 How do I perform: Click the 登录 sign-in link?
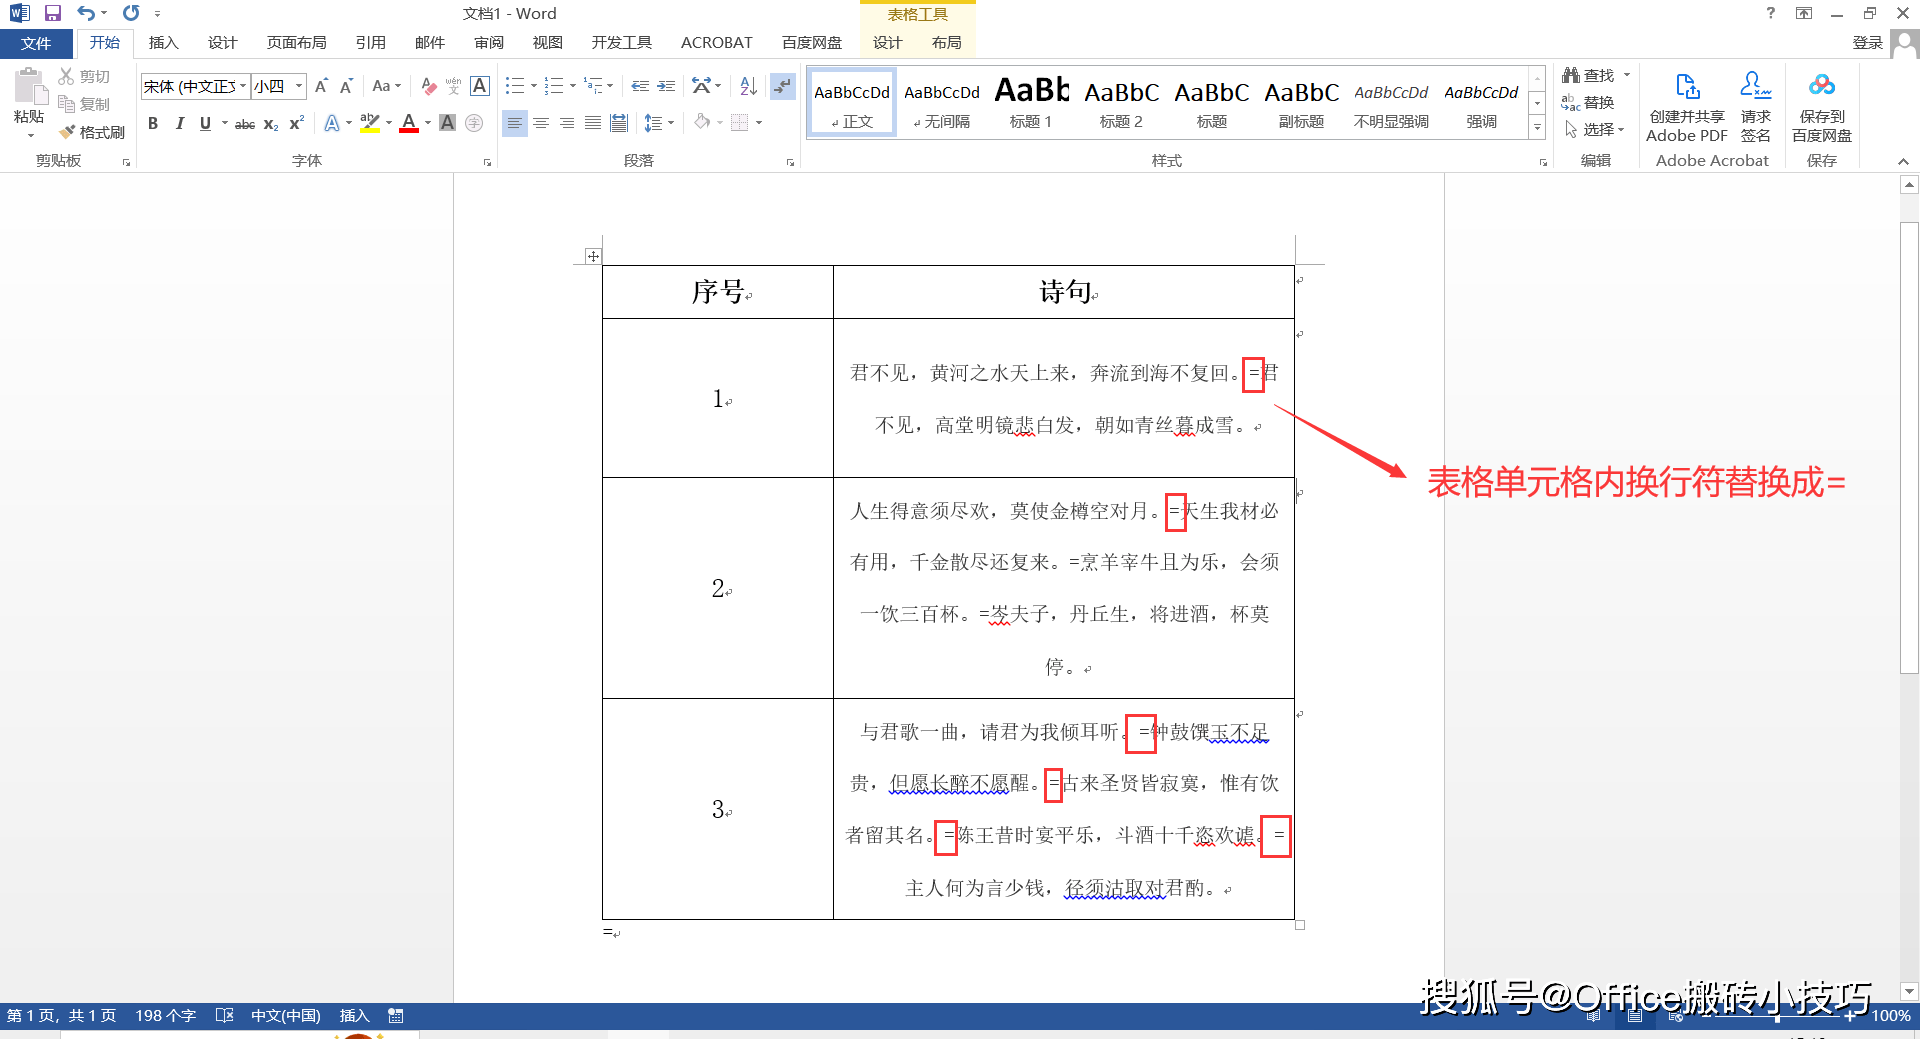[1868, 42]
